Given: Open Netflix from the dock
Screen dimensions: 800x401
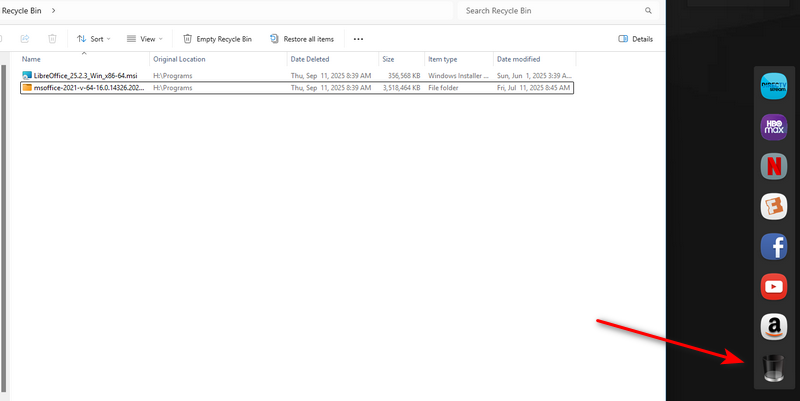Looking at the screenshot, I should tap(773, 166).
